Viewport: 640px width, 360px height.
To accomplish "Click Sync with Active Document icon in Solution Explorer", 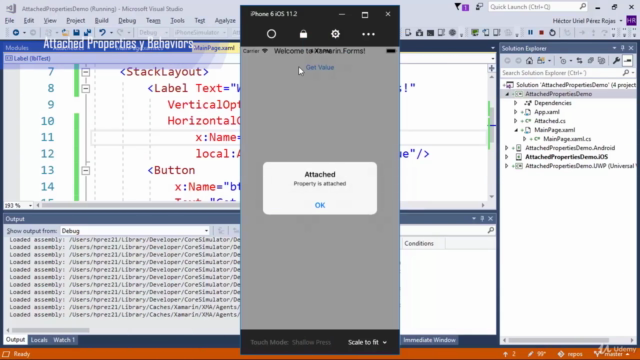I will [x=579, y=61].
